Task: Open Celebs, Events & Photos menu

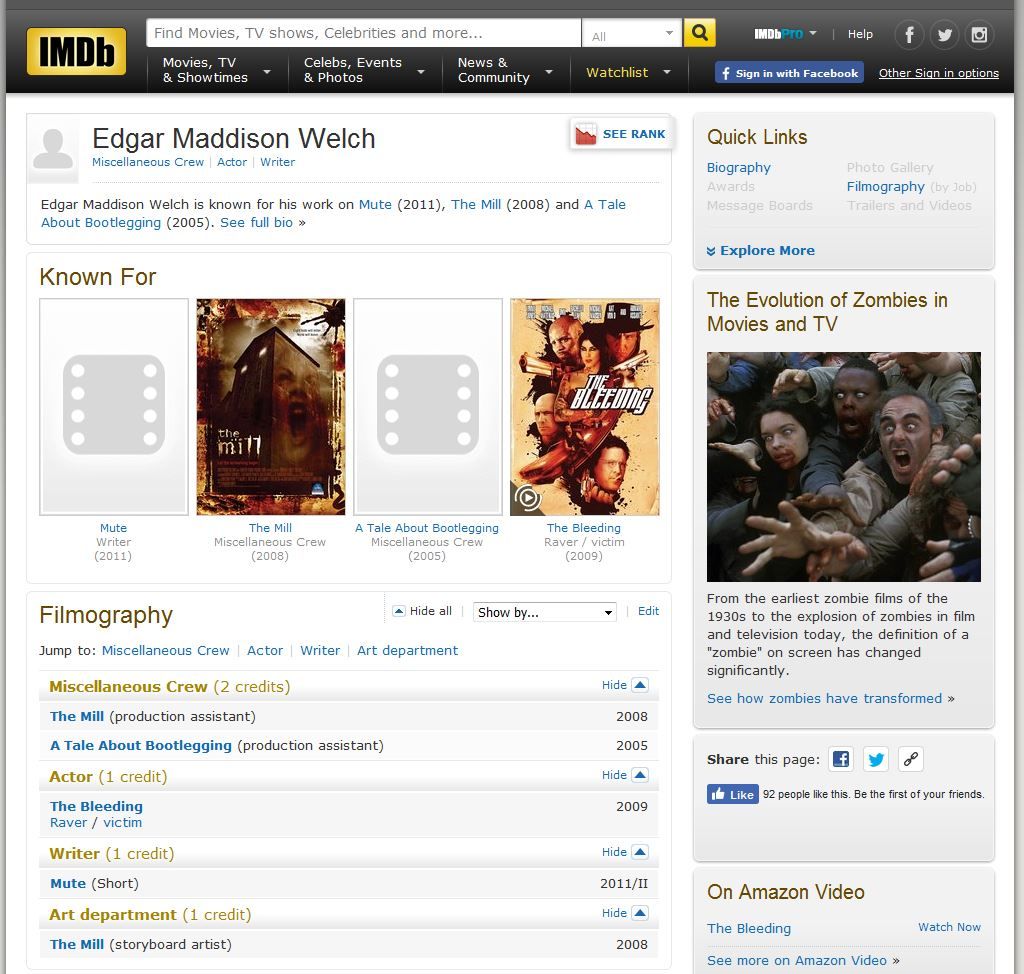Action: [x=364, y=70]
